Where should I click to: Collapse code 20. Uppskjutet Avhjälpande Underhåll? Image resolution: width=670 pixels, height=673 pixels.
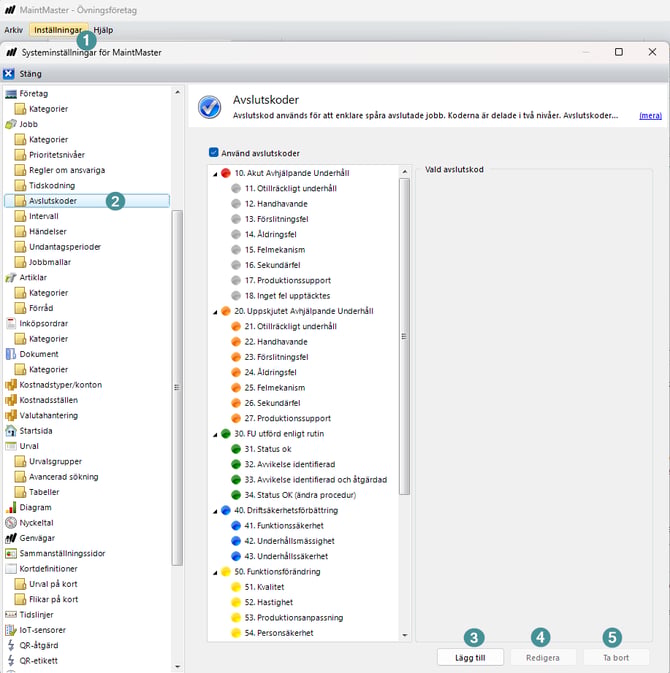(x=215, y=312)
